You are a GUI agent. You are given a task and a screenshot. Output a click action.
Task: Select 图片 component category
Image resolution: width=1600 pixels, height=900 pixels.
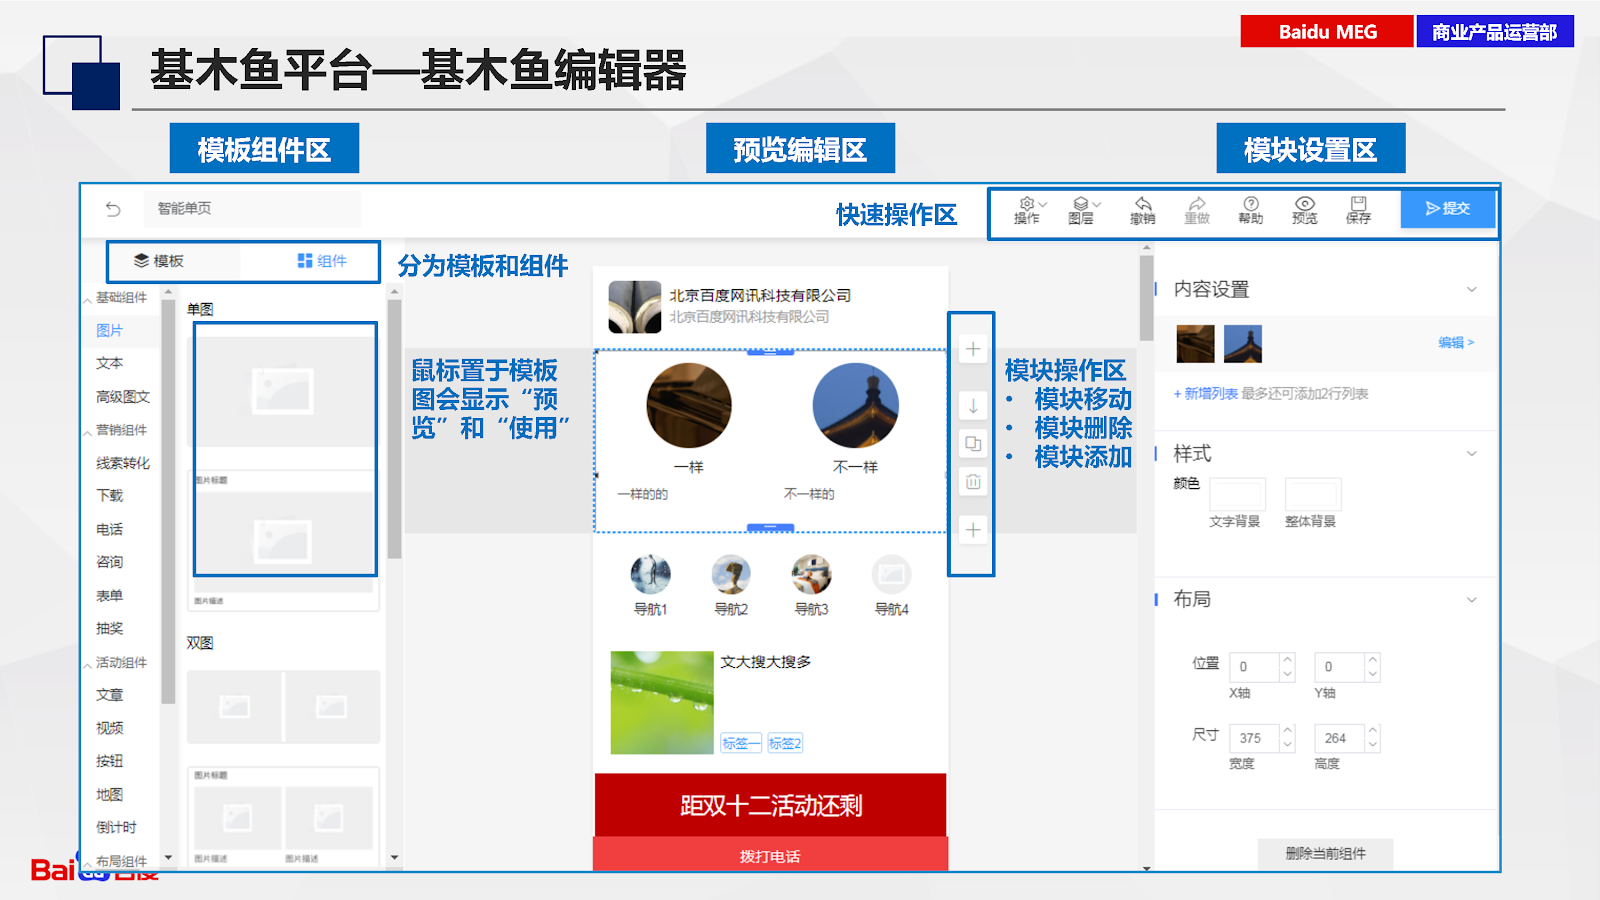click(x=110, y=330)
